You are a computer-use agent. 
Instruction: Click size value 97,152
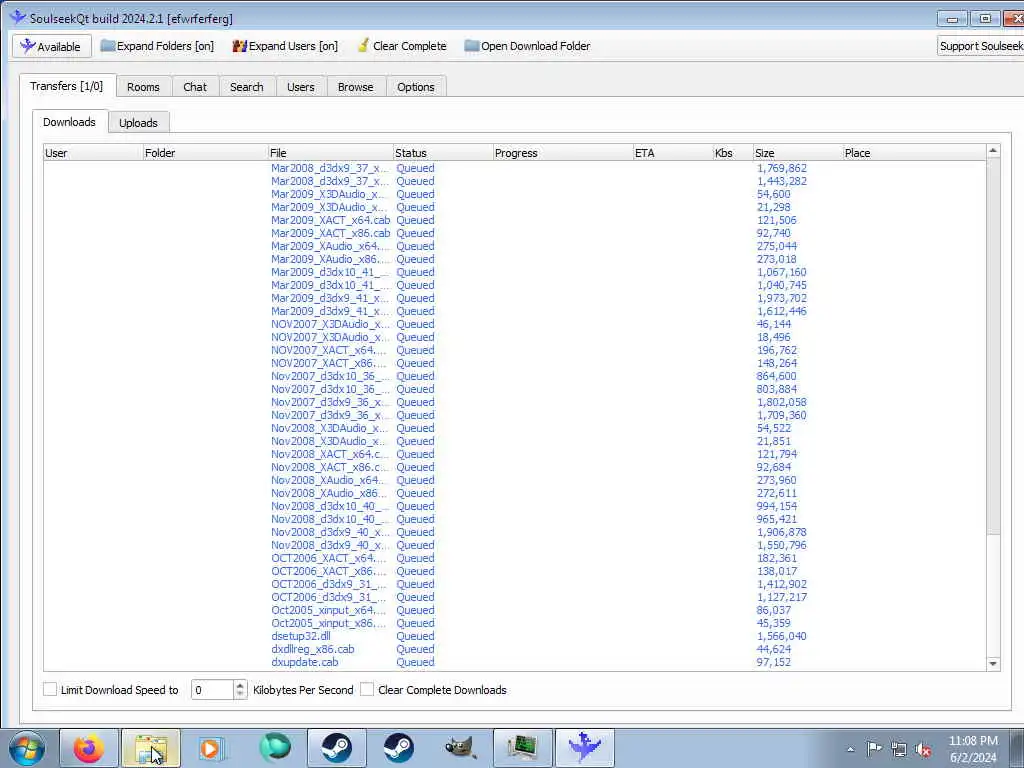(x=774, y=662)
